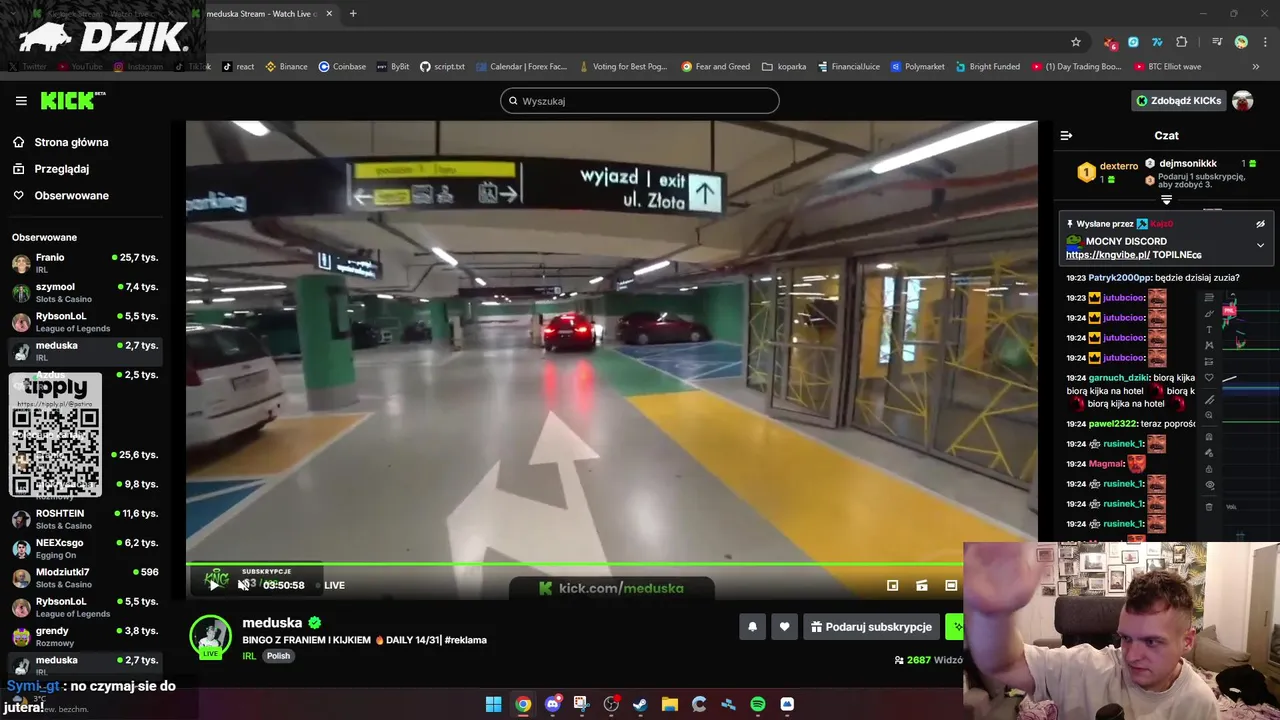This screenshot has height=720, width=1280.
Task: Open NEEXcsgo's Egging On channel
Action: (x=85, y=548)
